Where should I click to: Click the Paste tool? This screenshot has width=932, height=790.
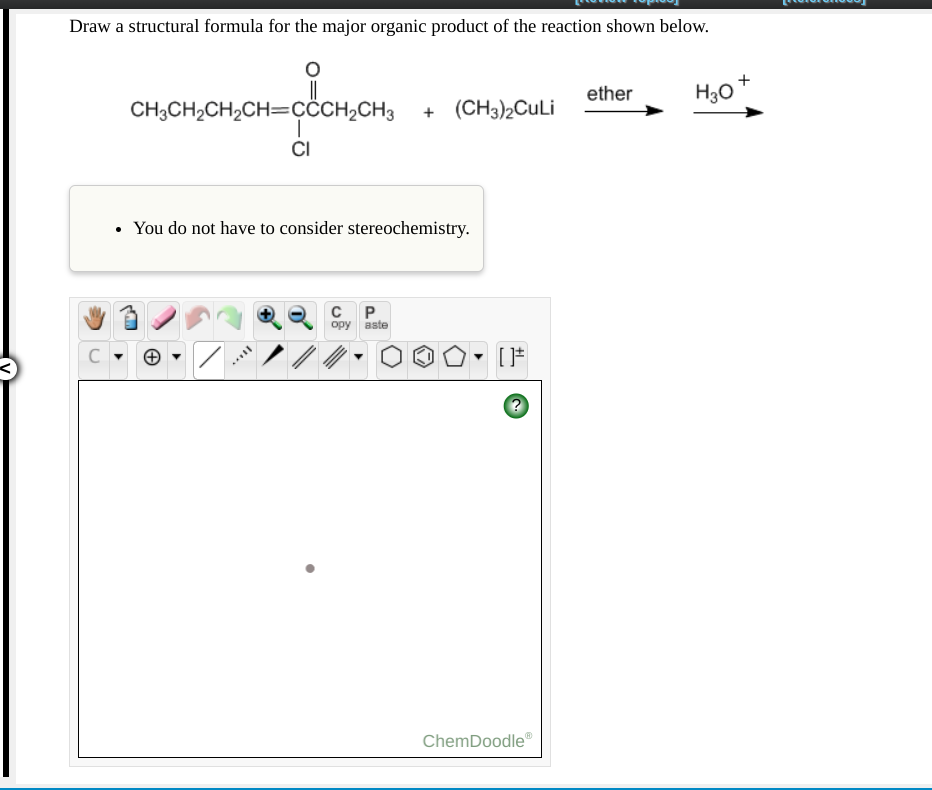pyautogui.click(x=372, y=319)
